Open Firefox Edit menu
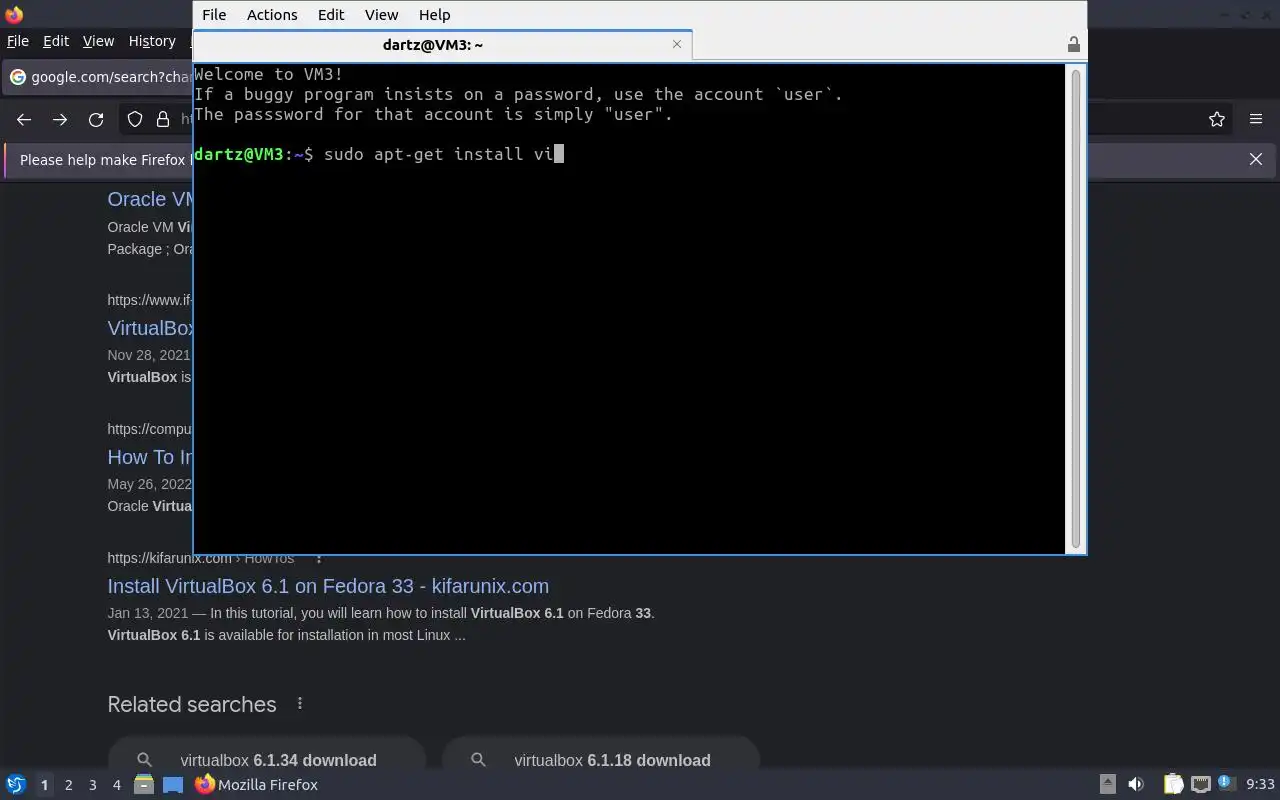 click(56, 41)
